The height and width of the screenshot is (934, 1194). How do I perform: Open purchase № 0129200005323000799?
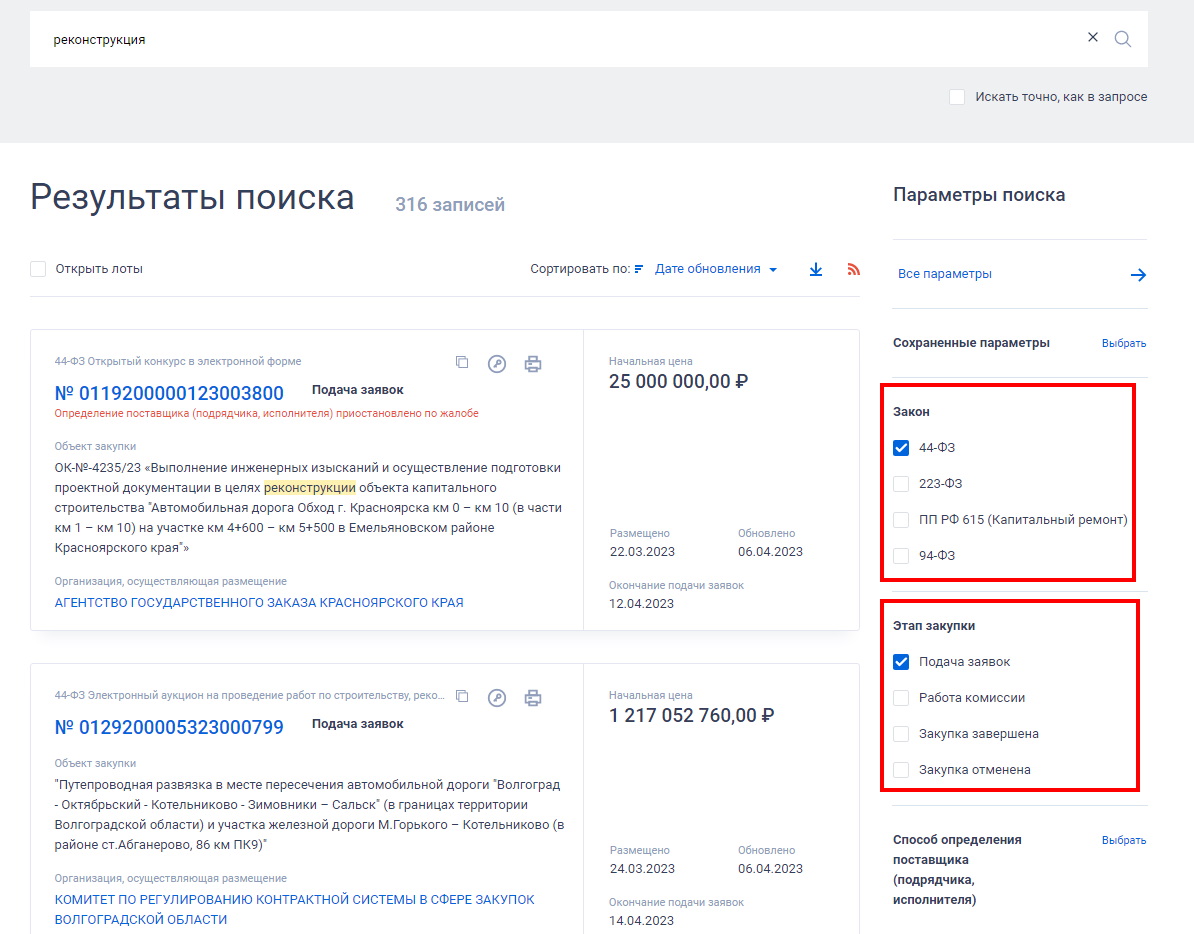[169, 728]
